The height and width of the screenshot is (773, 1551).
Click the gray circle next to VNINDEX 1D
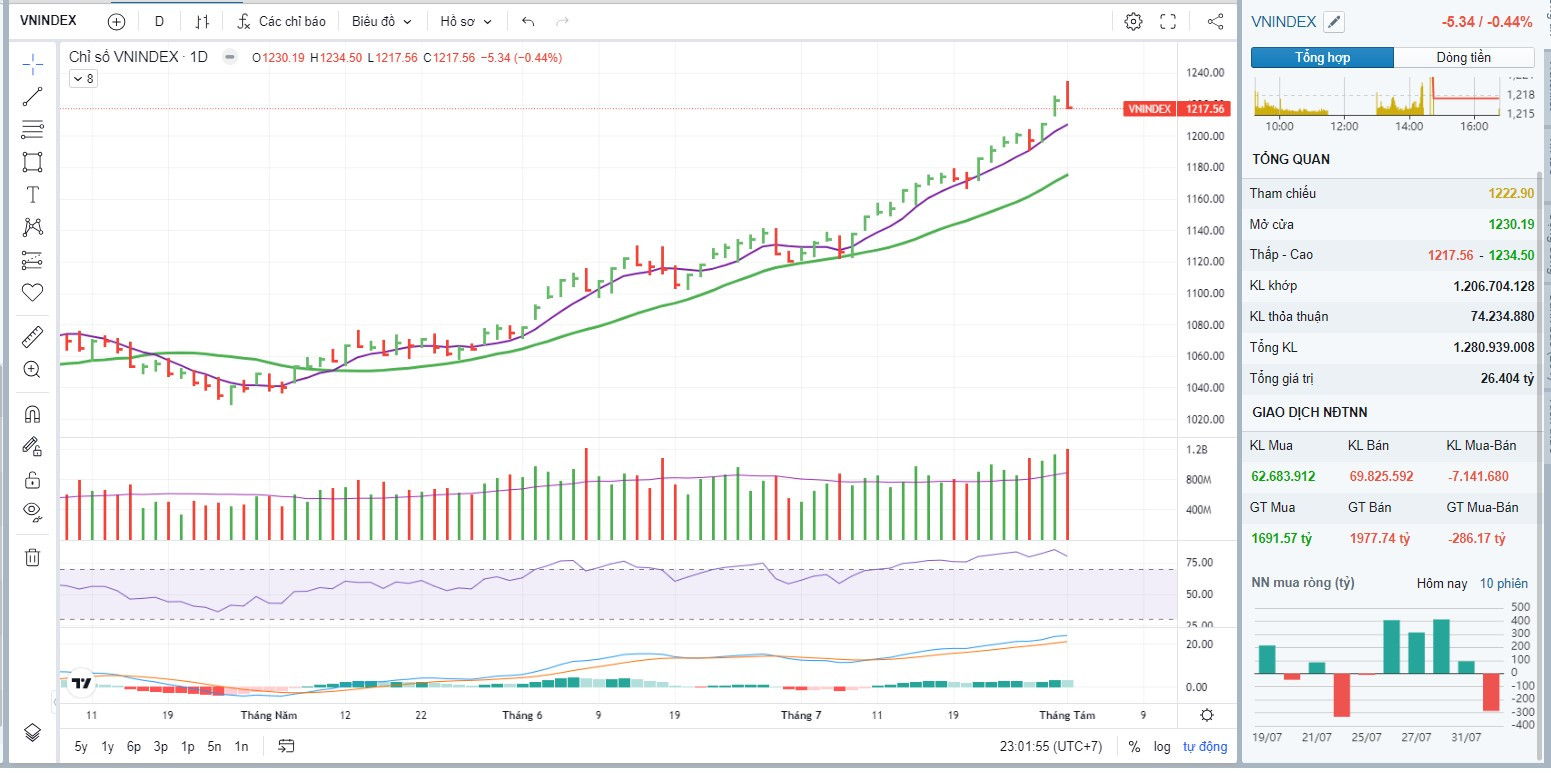click(230, 57)
